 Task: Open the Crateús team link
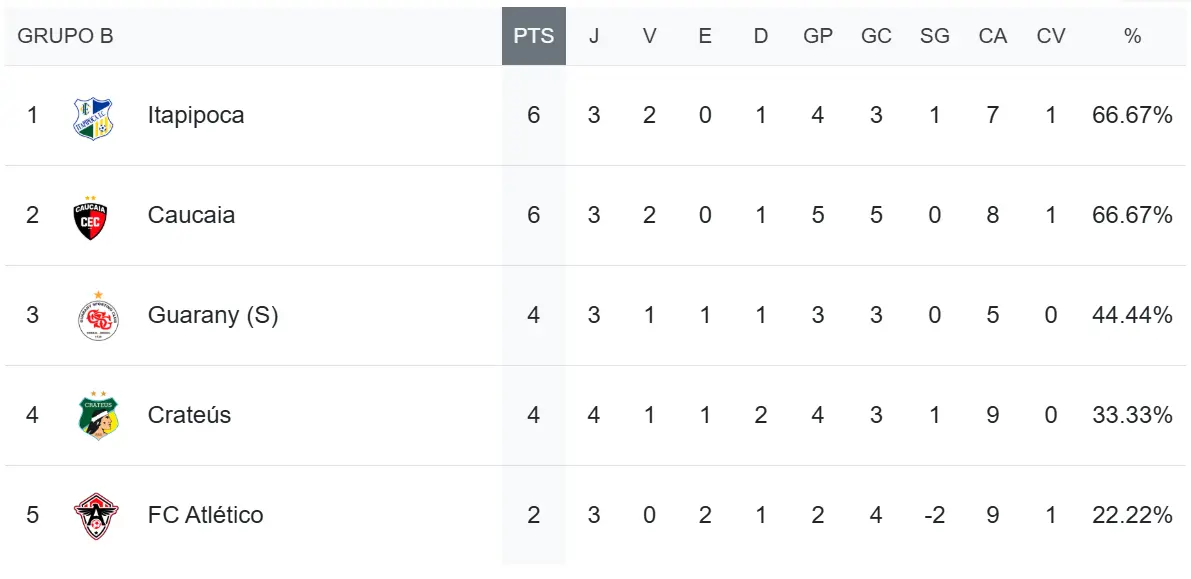[189, 415]
